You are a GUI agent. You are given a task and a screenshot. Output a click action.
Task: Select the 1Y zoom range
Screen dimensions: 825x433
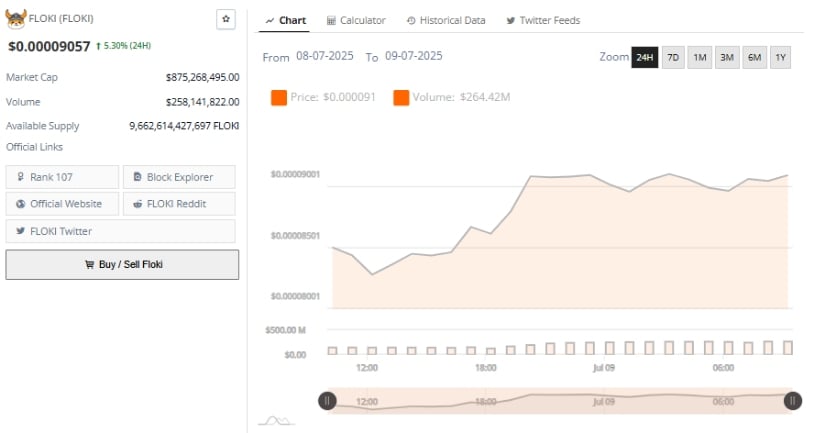780,57
